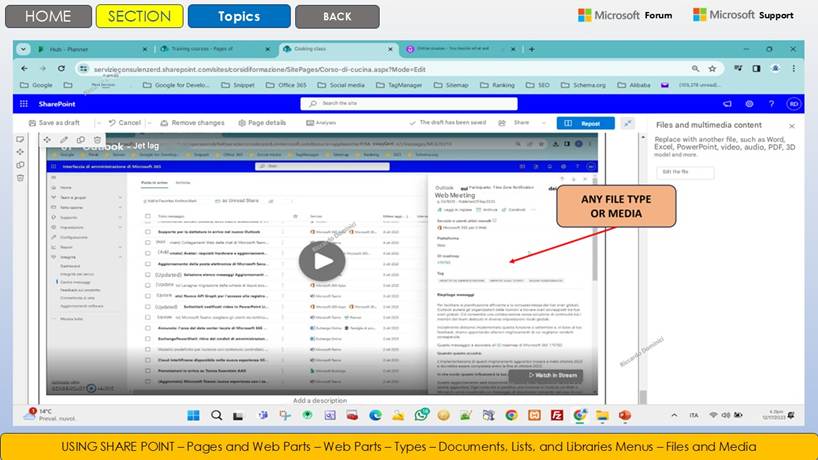Image resolution: width=818 pixels, height=460 pixels.
Task: Open the Chrome three-dot menu
Action: tap(793, 68)
